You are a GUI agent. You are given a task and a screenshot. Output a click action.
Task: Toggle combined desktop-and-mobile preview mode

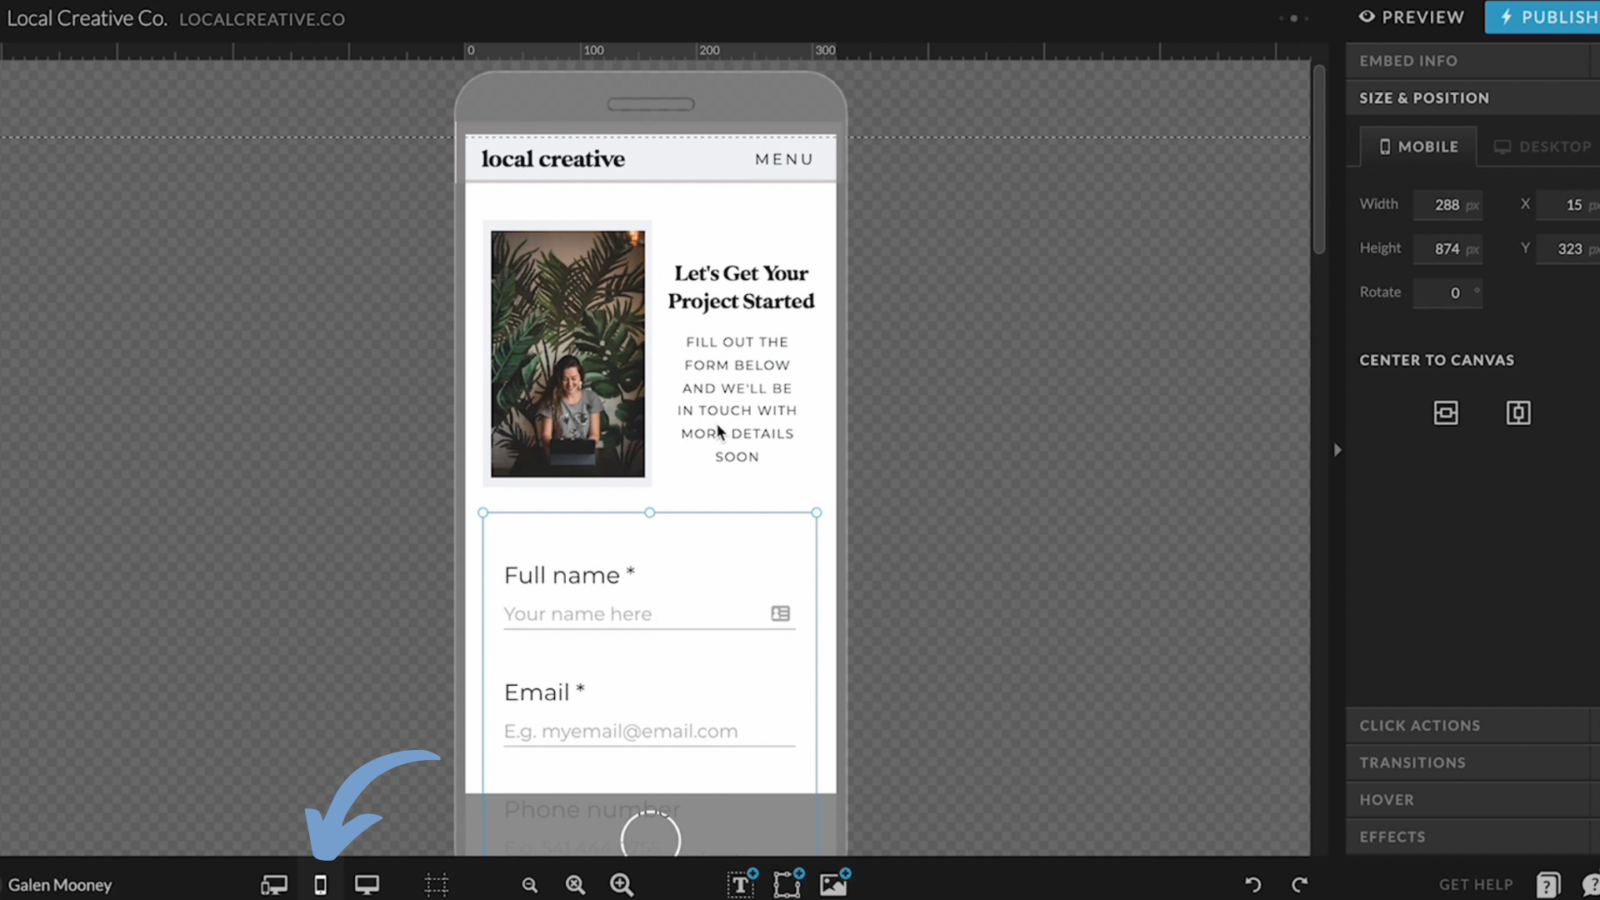click(273, 884)
